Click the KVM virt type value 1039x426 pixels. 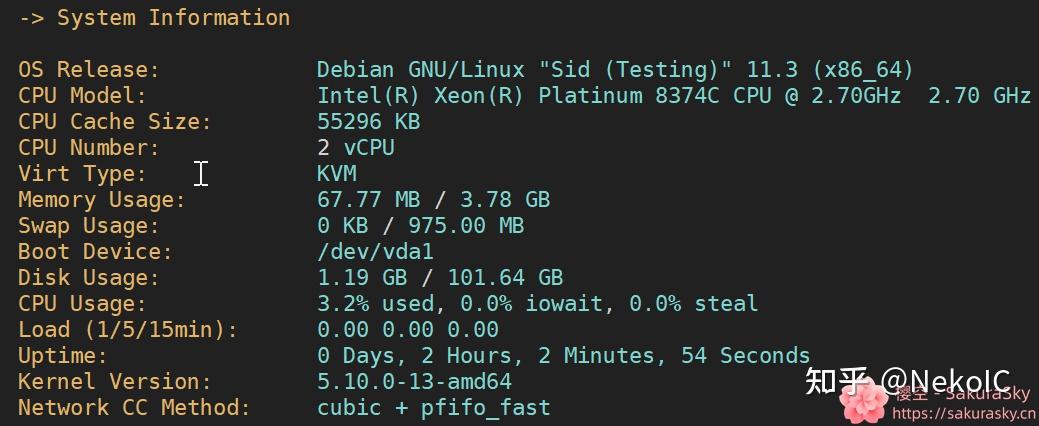coord(336,174)
